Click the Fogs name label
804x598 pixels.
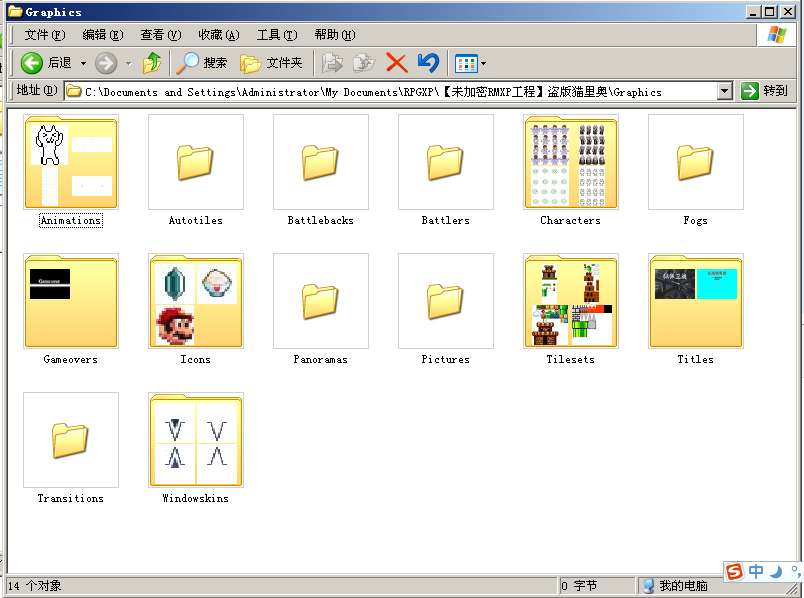tap(696, 221)
